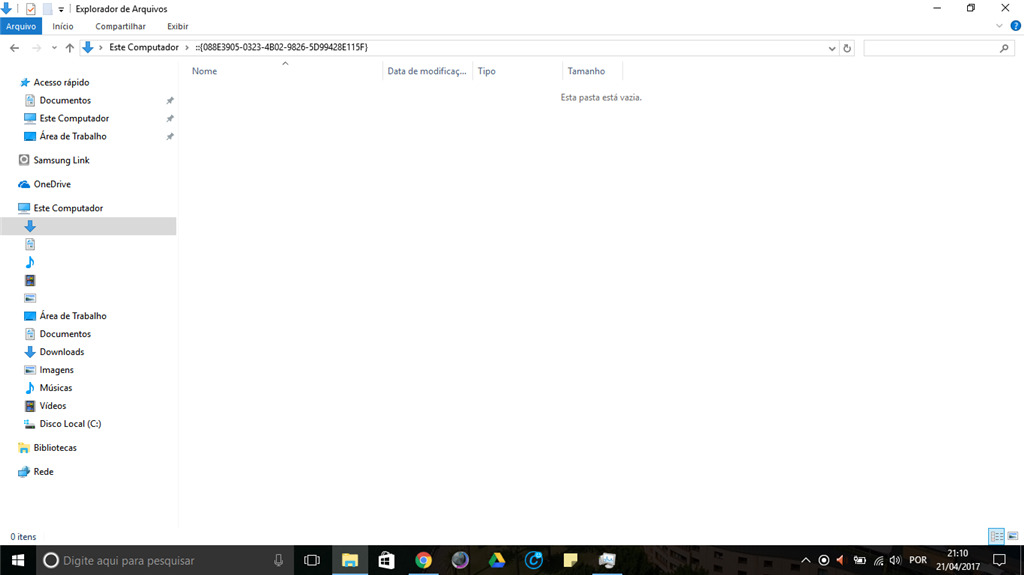The height and width of the screenshot is (575, 1024).
Task: Open the Exibir tab
Action: 177,26
